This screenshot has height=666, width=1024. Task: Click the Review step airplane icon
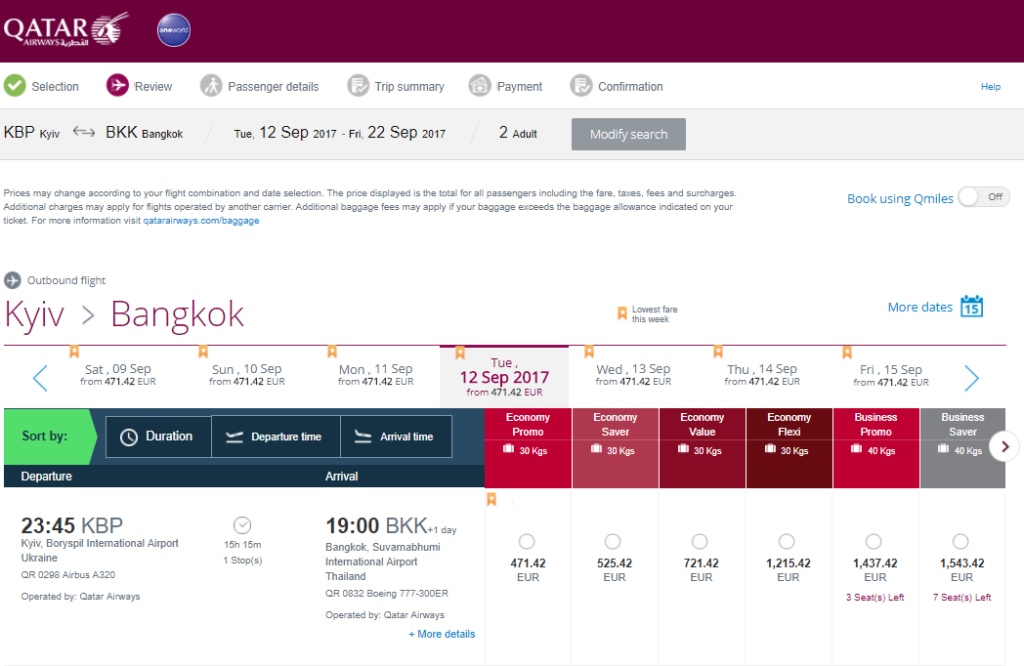(118, 85)
